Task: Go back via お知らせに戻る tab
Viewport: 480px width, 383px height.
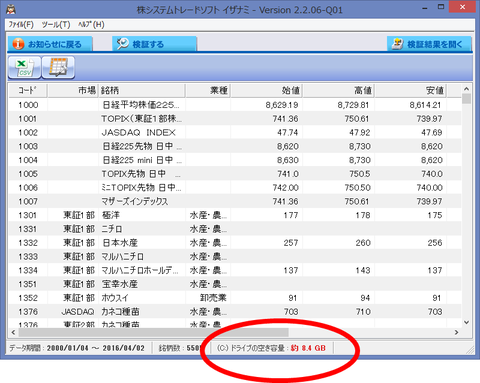Action: tap(49, 44)
